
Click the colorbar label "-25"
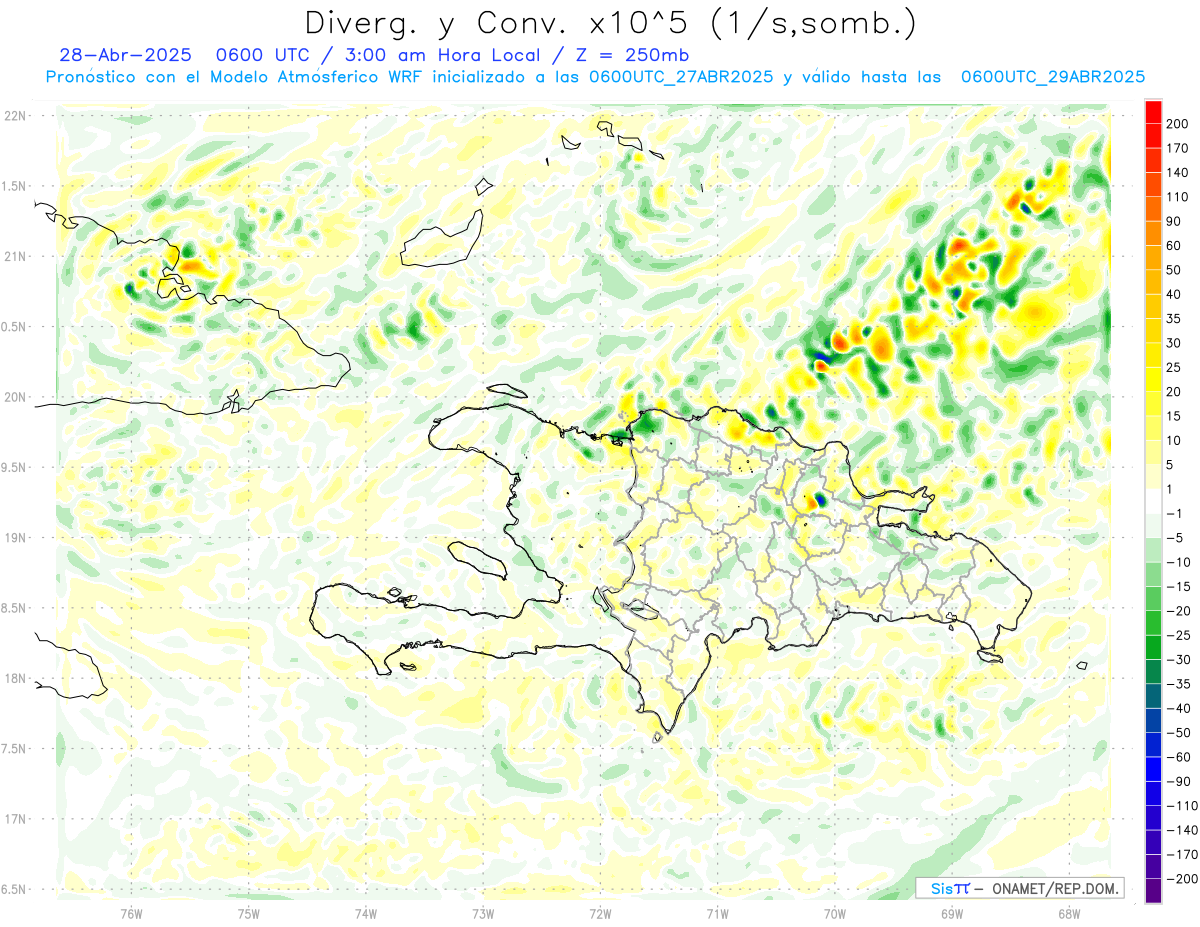[1180, 635]
